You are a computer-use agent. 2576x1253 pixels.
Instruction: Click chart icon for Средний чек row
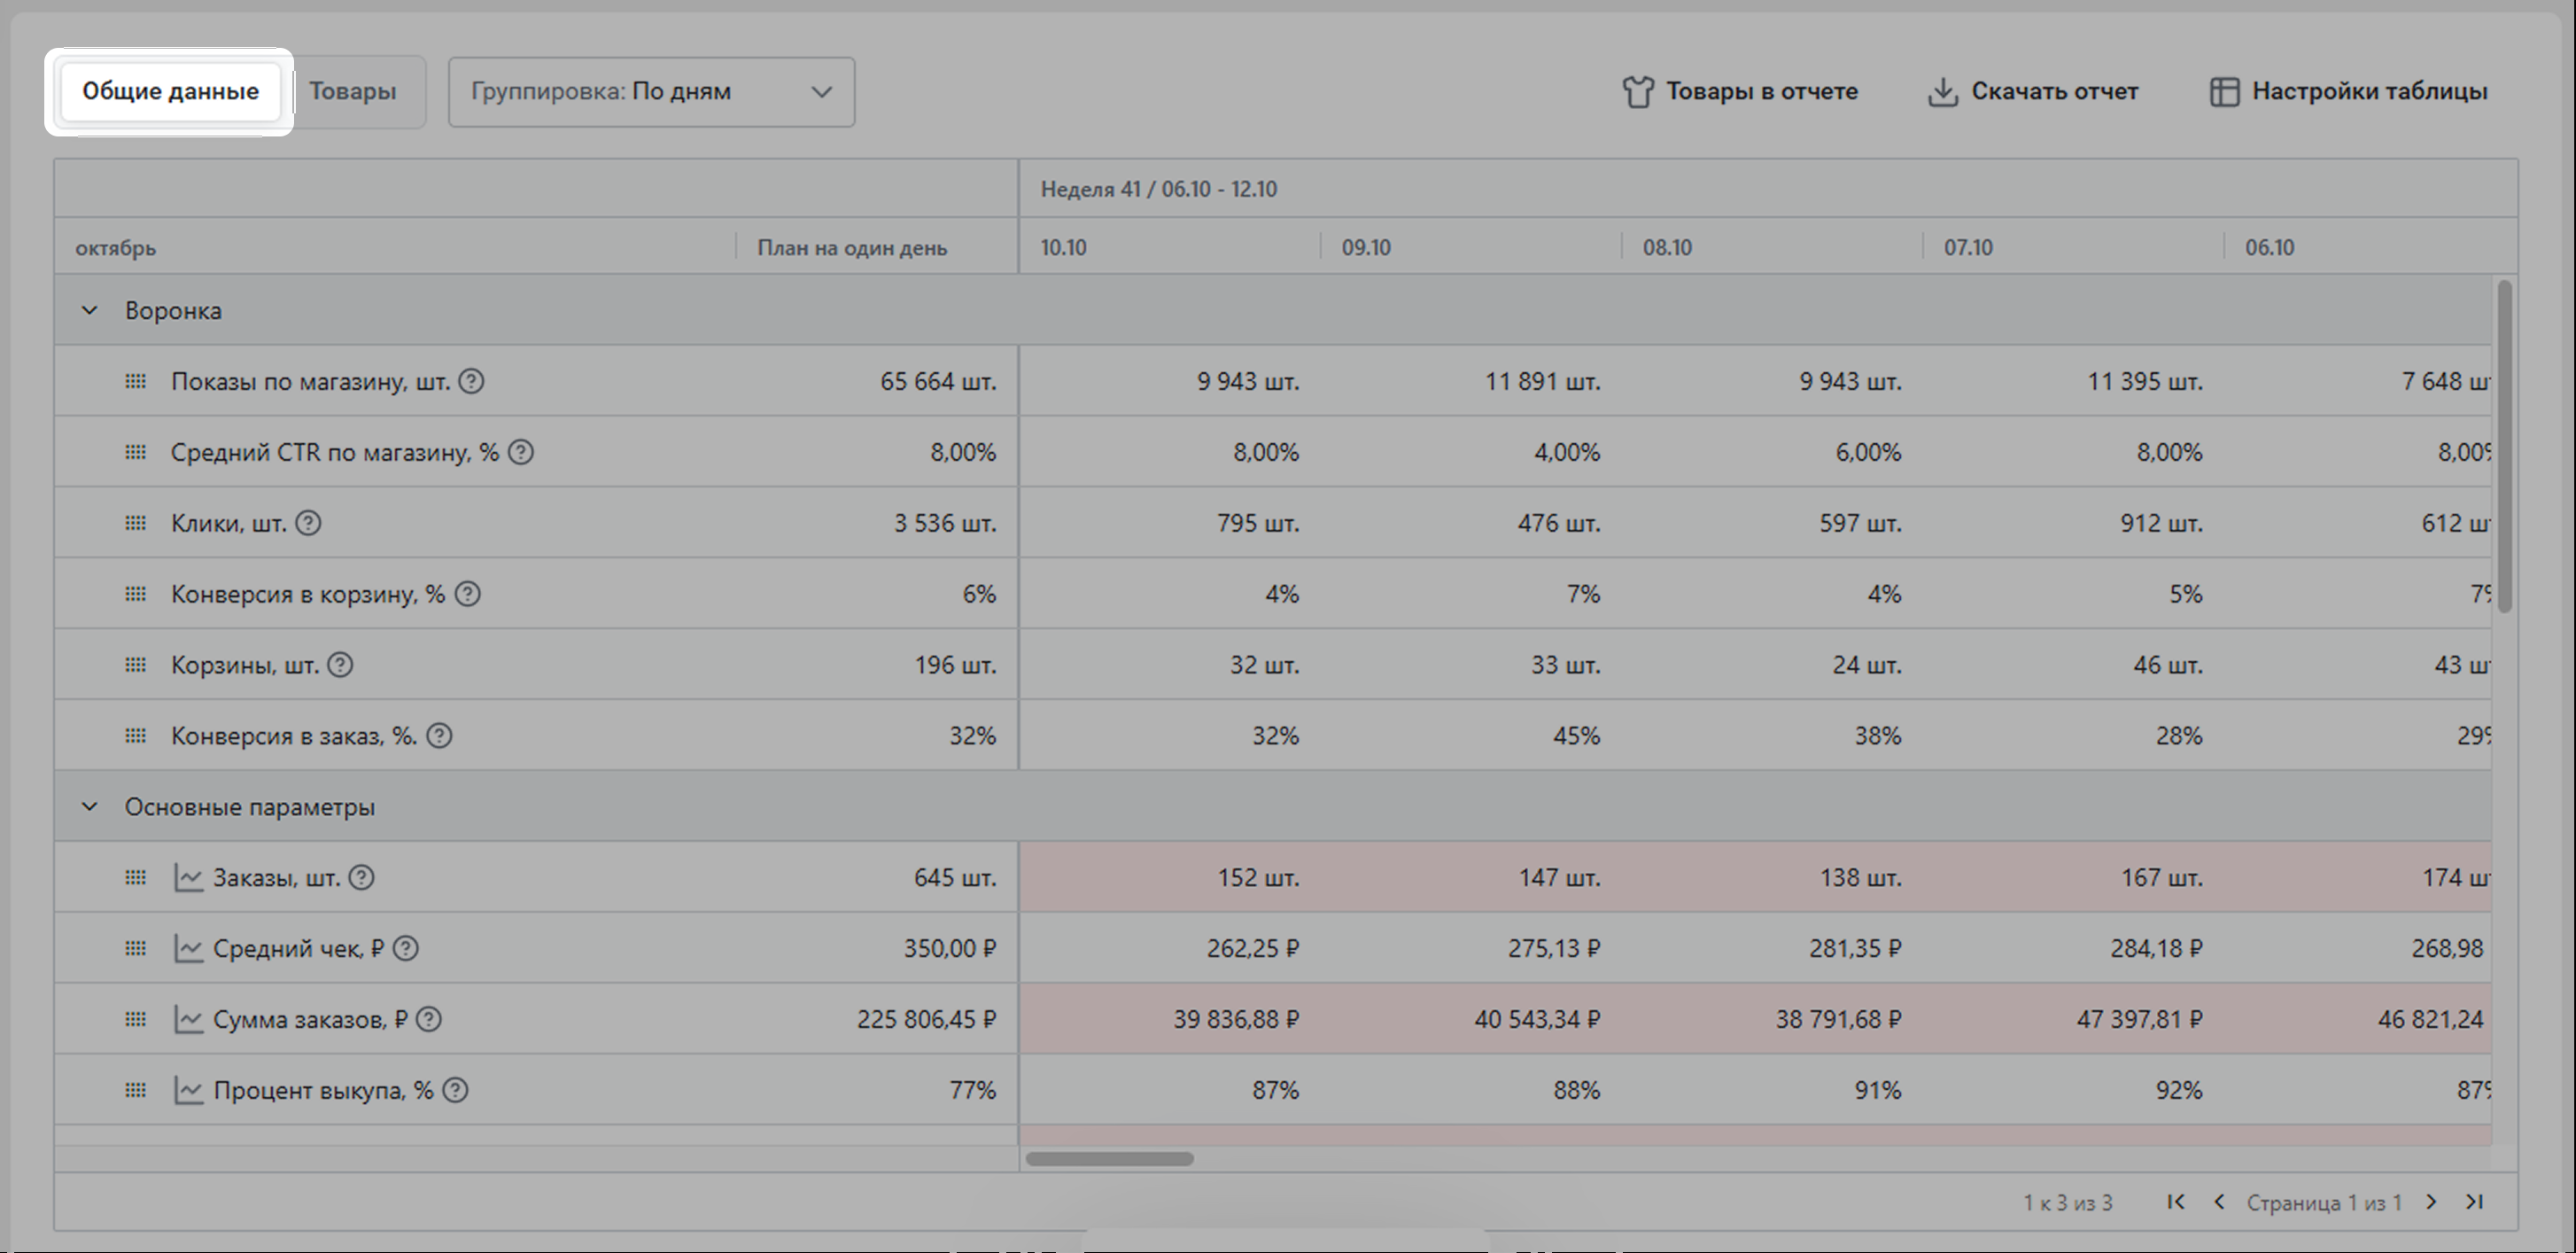[188, 948]
